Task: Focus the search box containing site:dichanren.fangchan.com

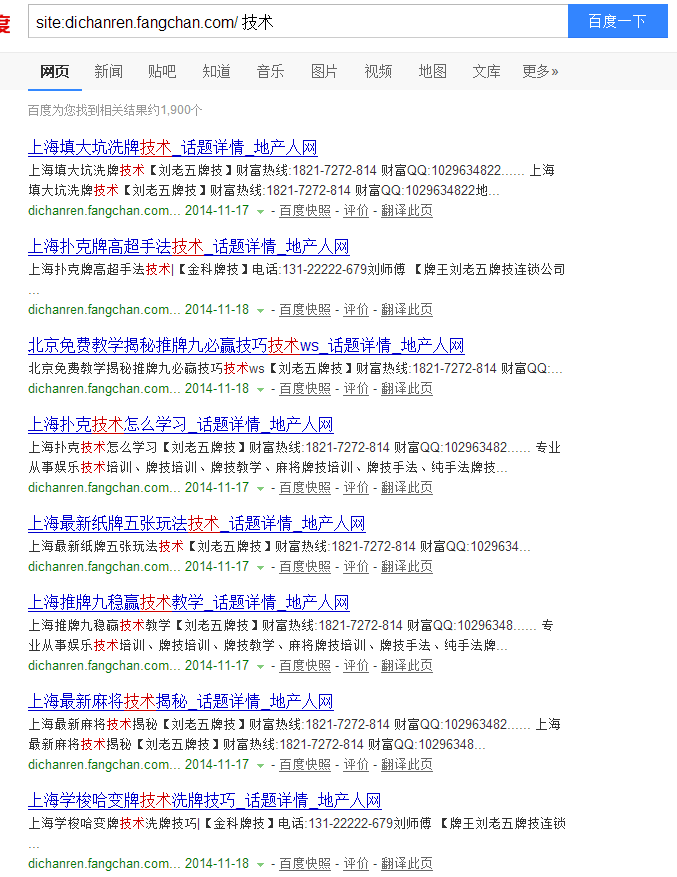Action: click(298, 21)
